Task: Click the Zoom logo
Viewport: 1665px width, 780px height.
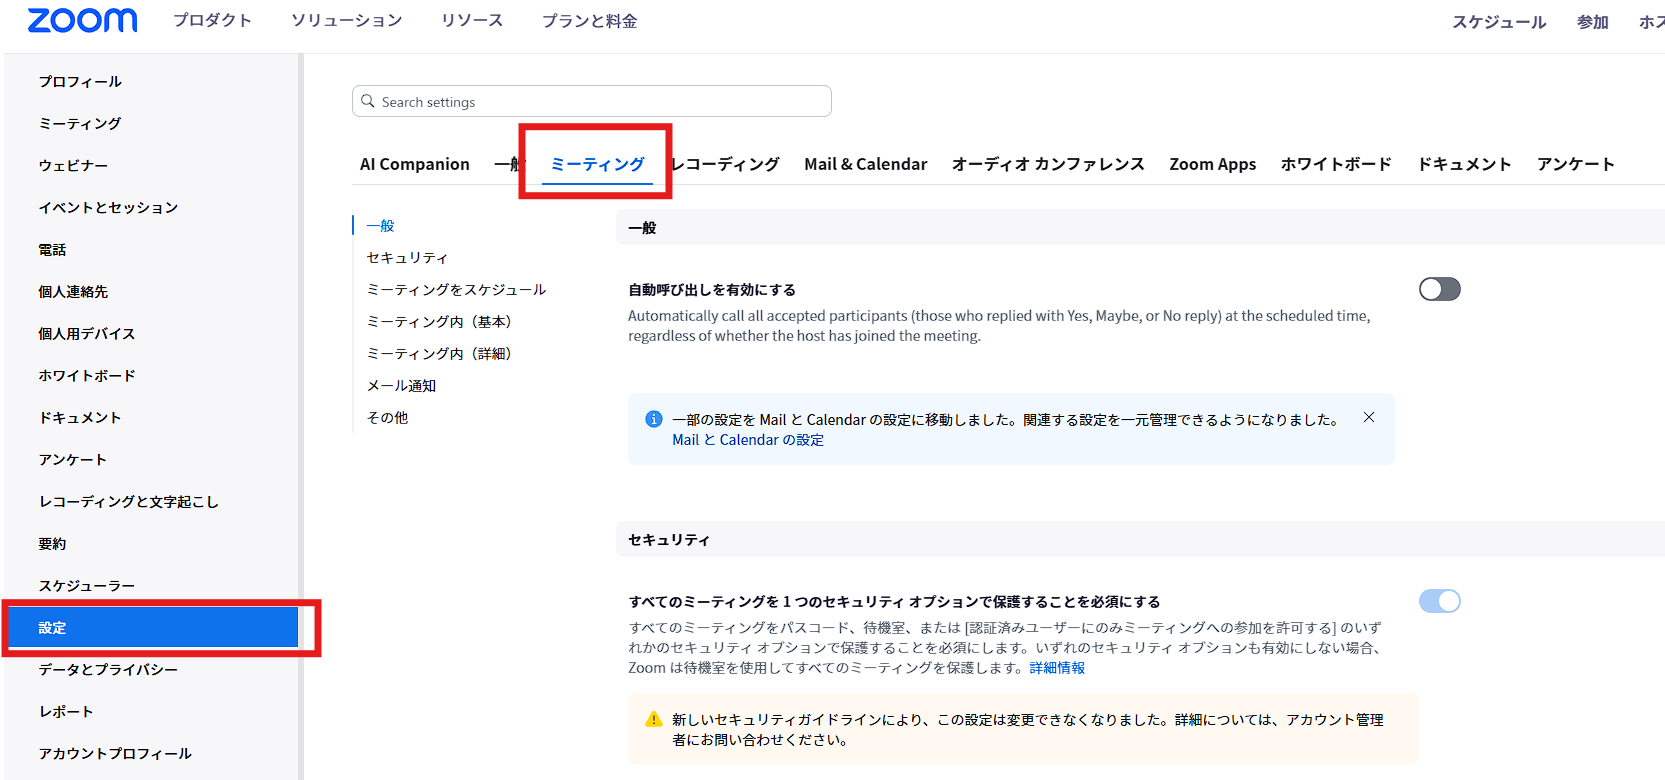Action: 82,20
